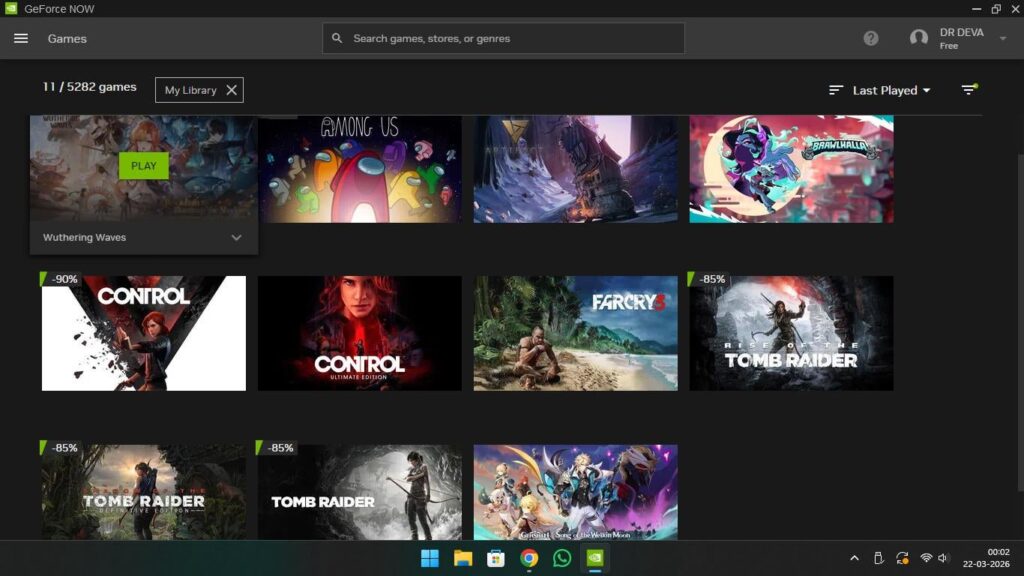Click the green PLAY button

point(144,166)
